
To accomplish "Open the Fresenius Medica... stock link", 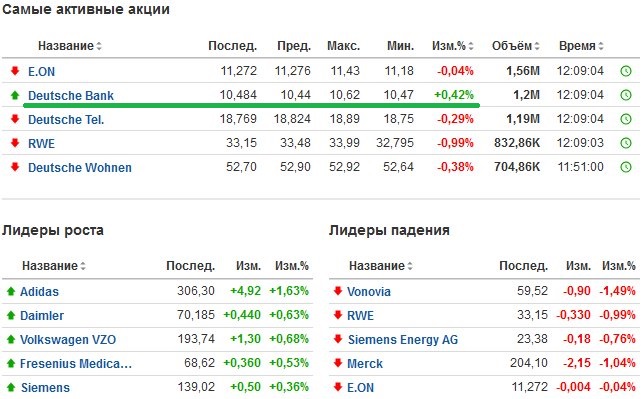I will tap(76, 364).
